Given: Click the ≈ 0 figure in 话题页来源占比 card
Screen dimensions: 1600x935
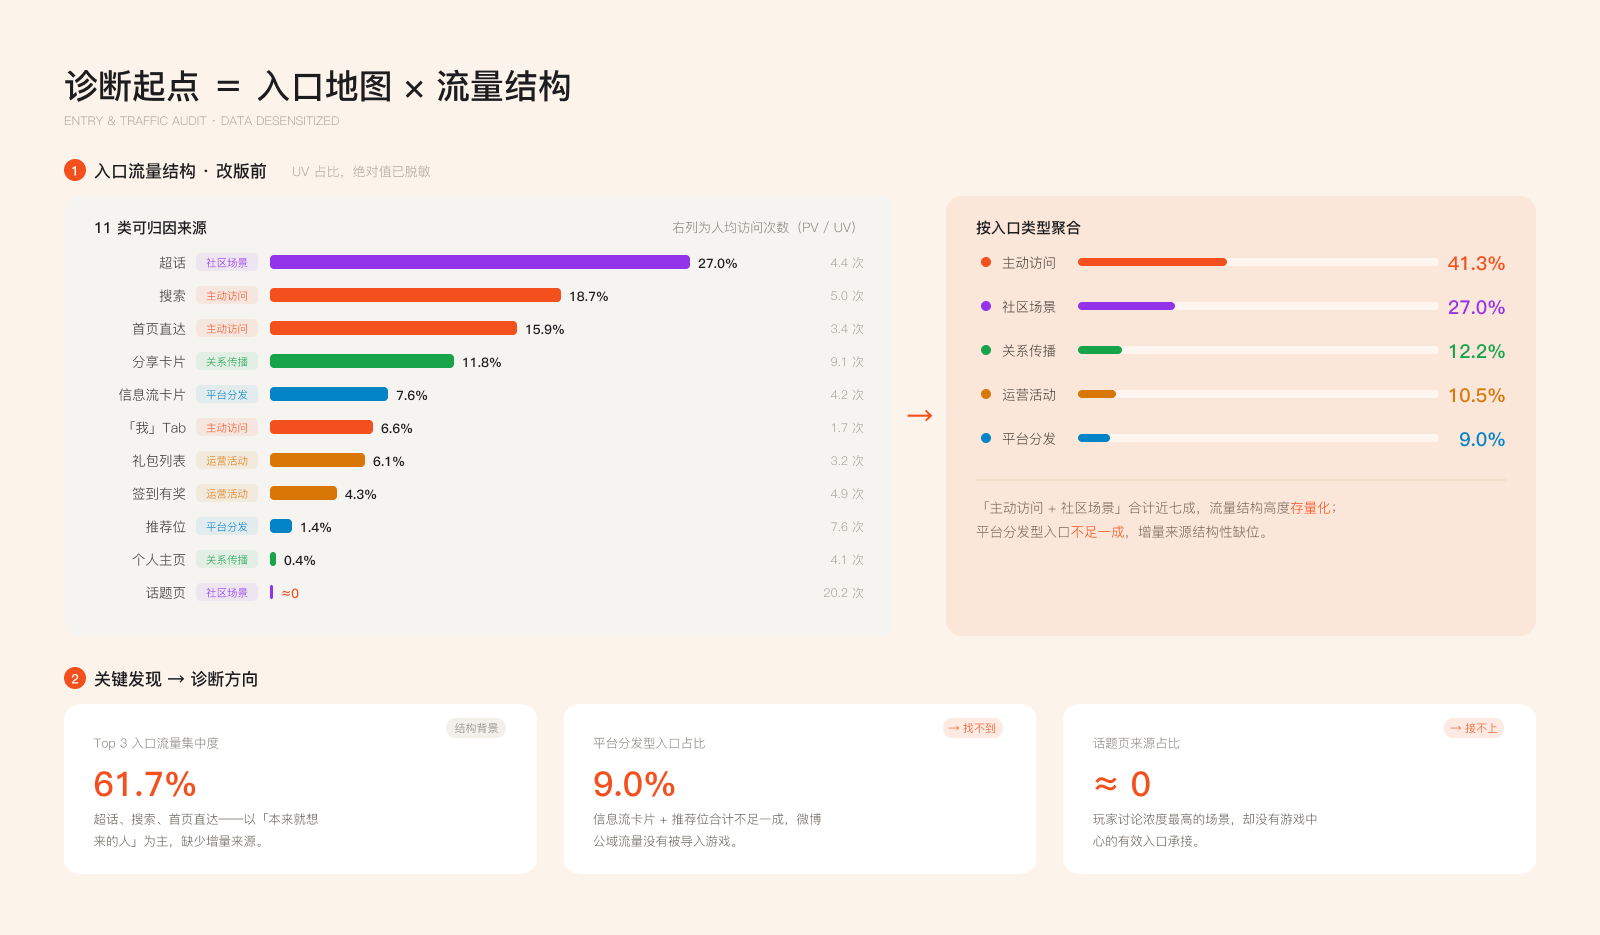Looking at the screenshot, I should (1122, 784).
